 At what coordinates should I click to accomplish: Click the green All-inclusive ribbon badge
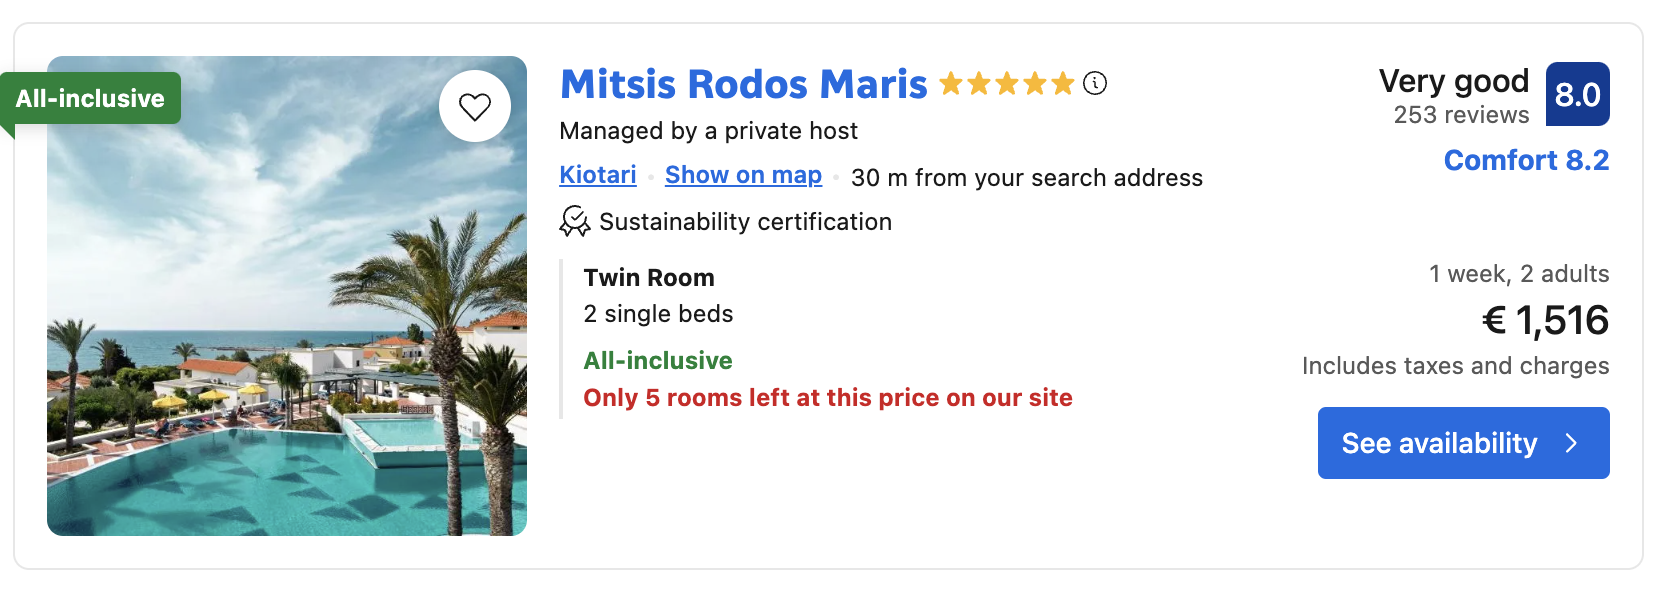pyautogui.click(x=90, y=98)
